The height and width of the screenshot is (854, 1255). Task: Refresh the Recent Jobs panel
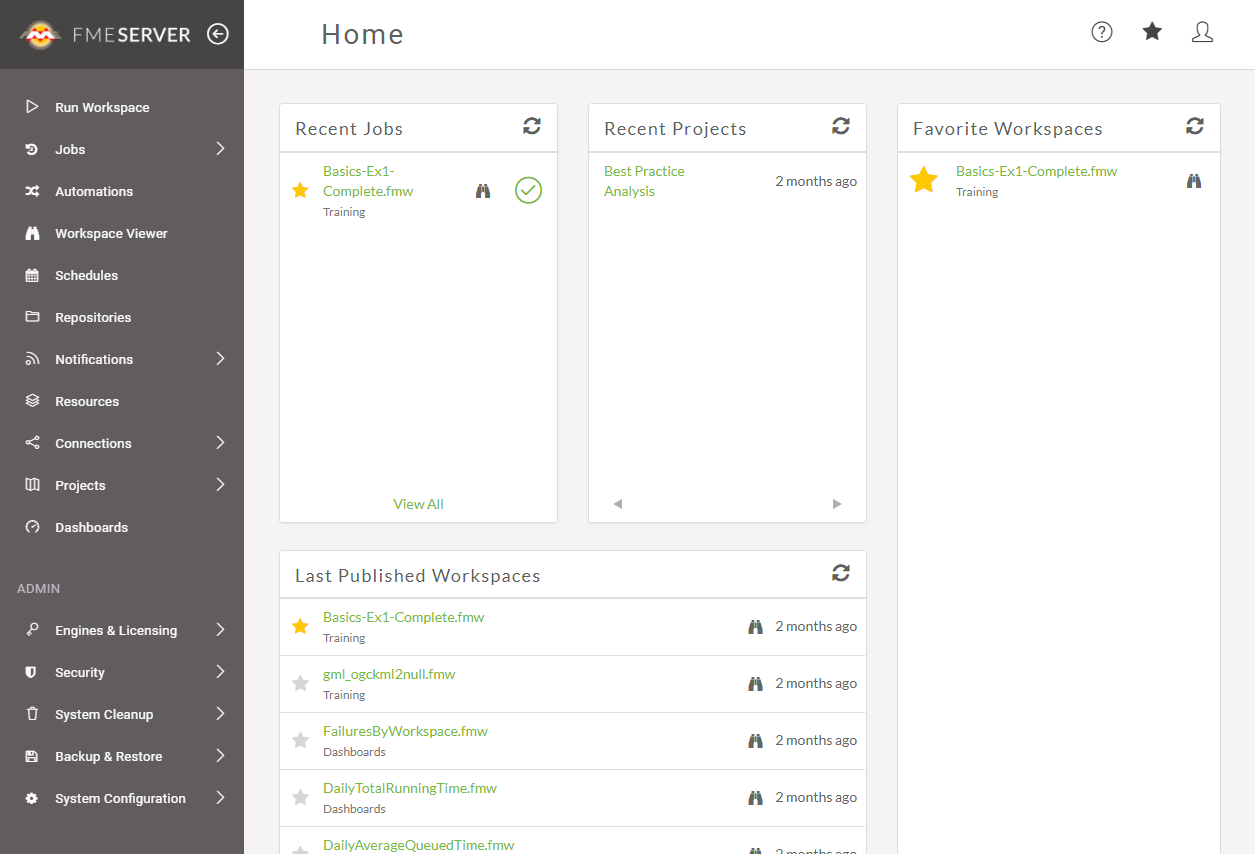click(x=532, y=126)
